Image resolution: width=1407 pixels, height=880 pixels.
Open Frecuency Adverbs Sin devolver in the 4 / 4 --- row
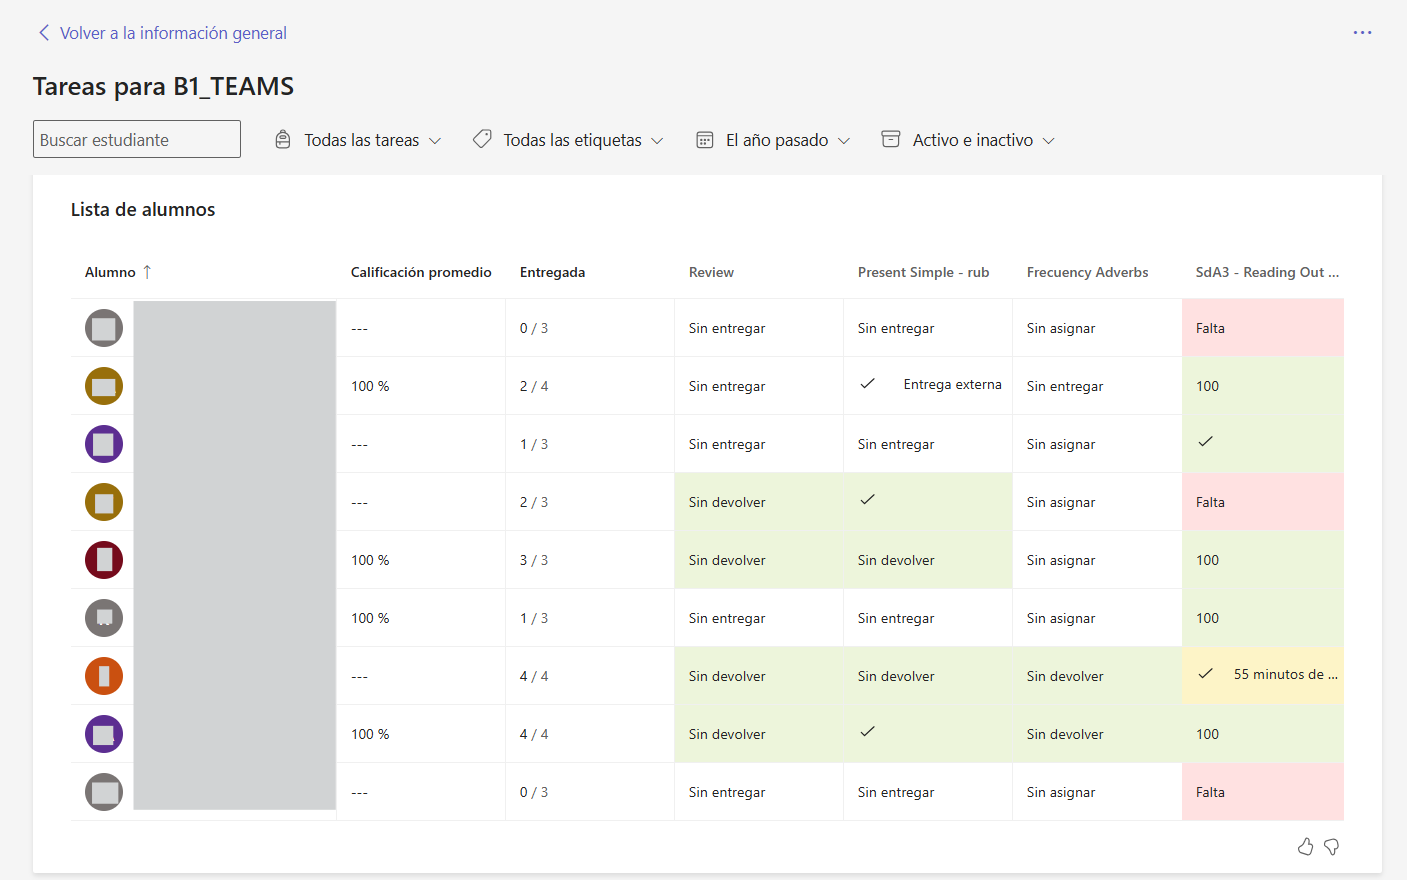pos(1097,676)
